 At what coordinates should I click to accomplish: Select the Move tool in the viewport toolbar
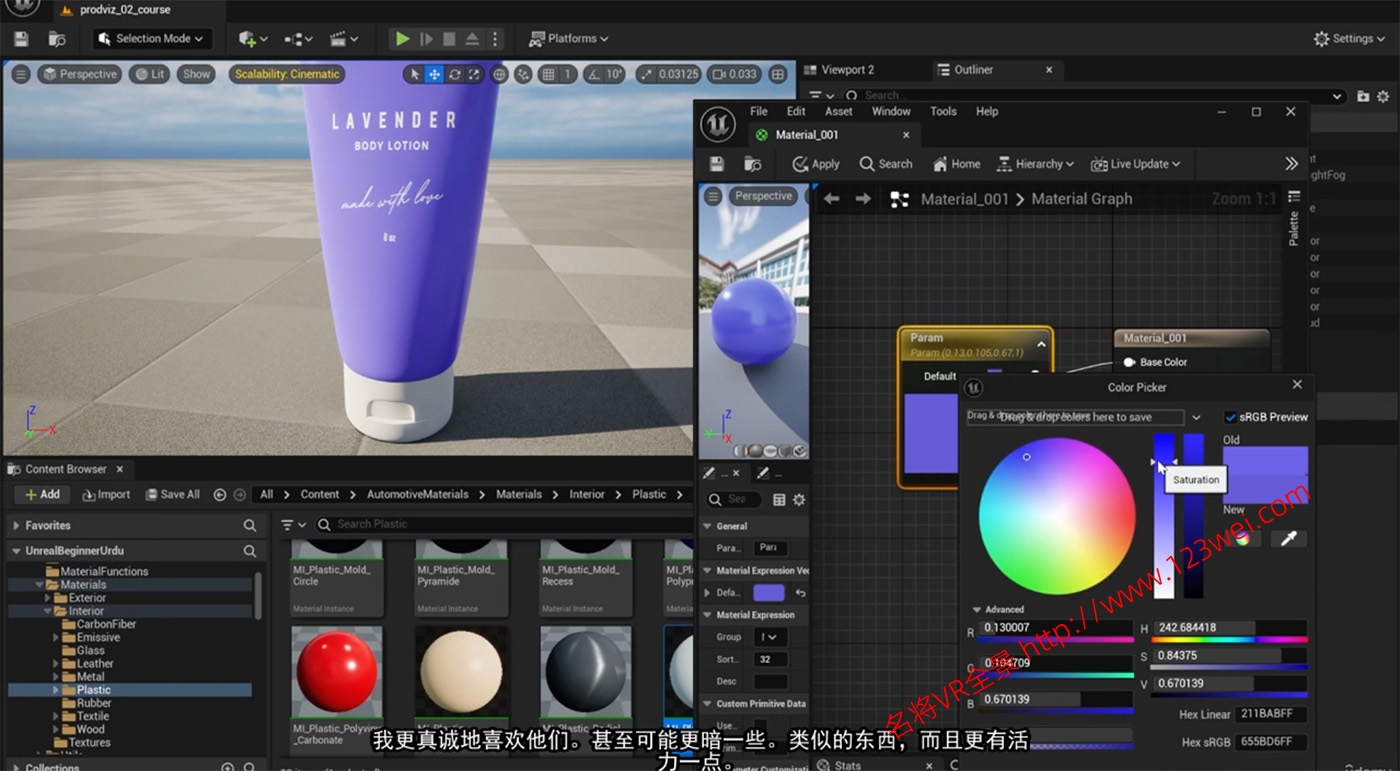tap(434, 74)
